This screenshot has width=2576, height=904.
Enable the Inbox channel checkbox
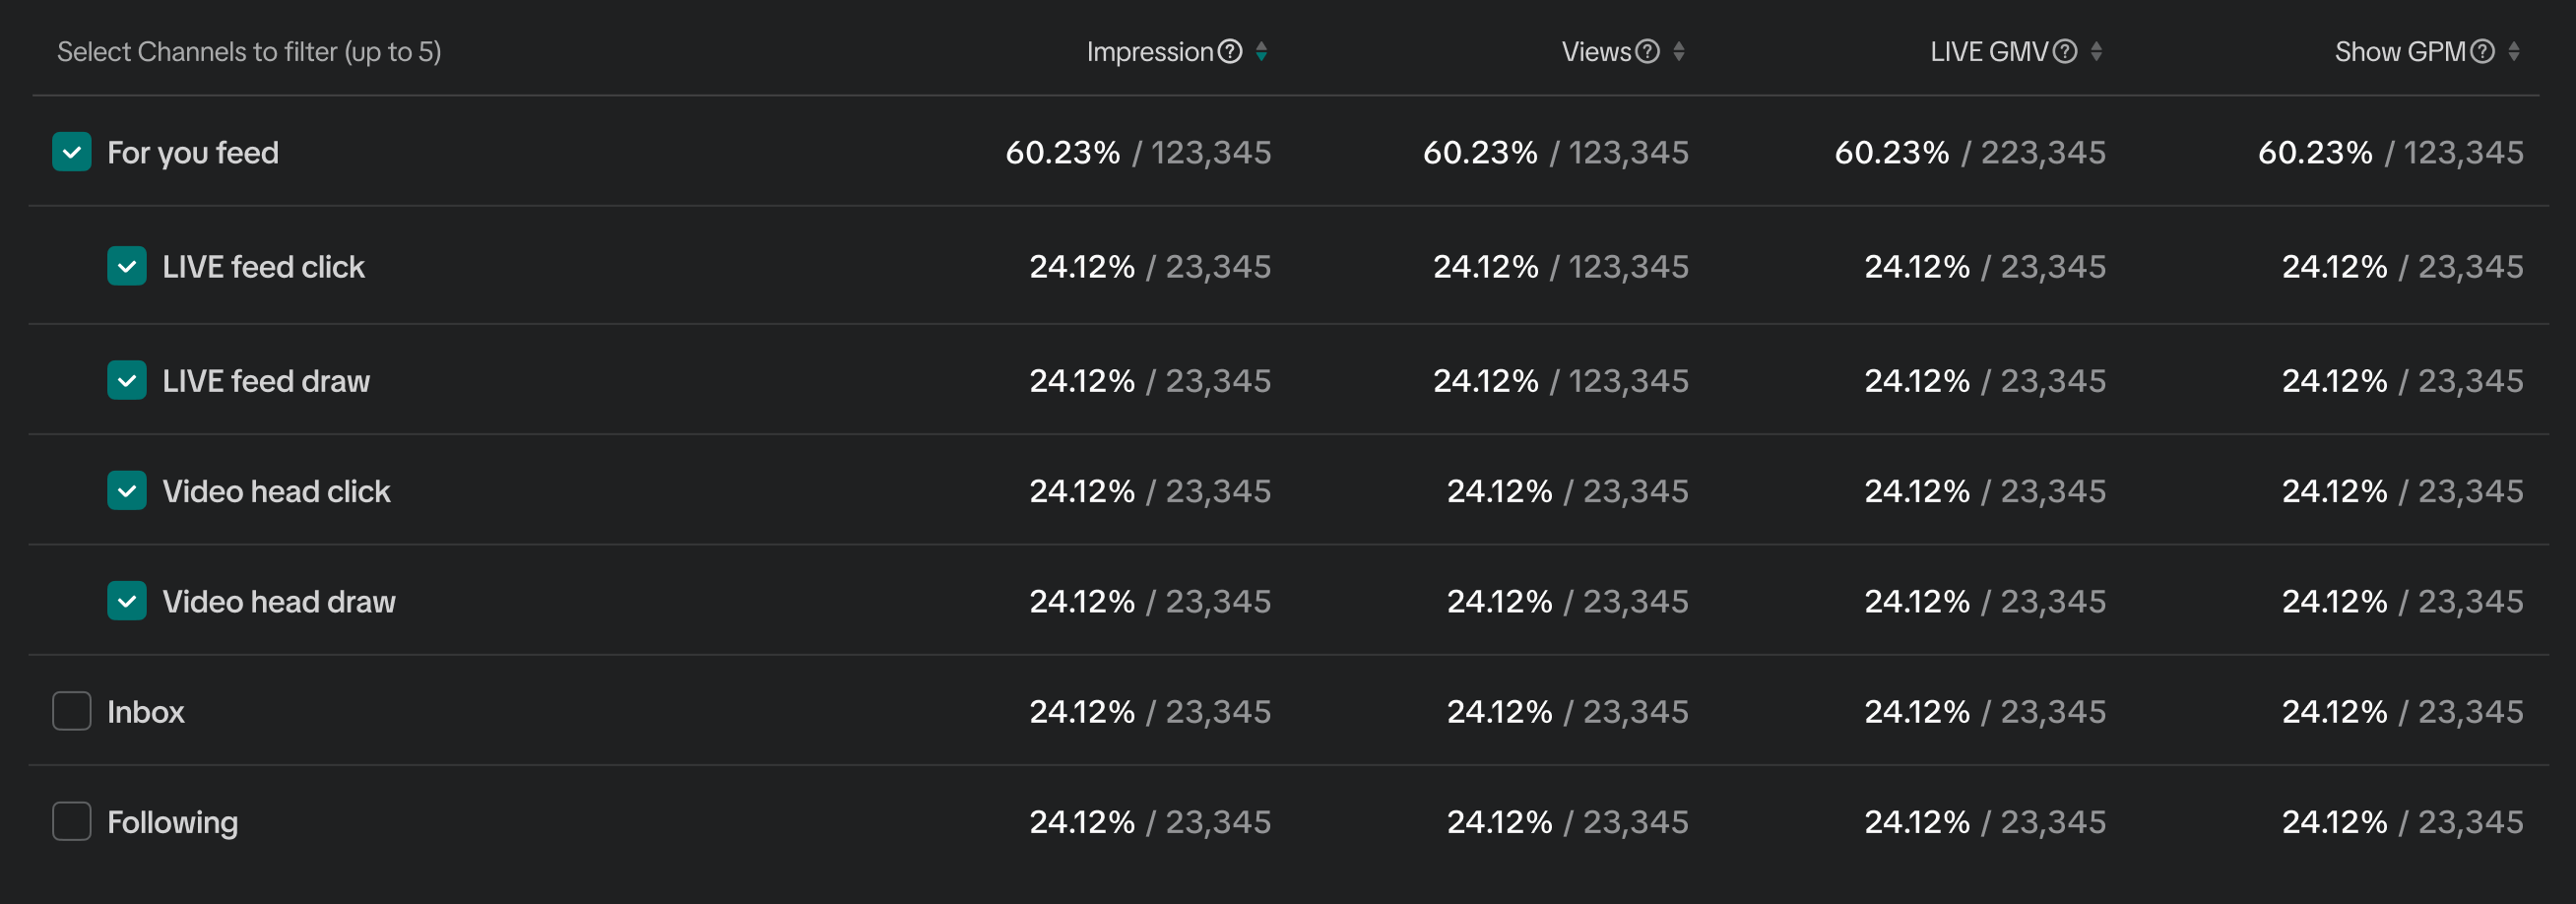click(x=72, y=711)
